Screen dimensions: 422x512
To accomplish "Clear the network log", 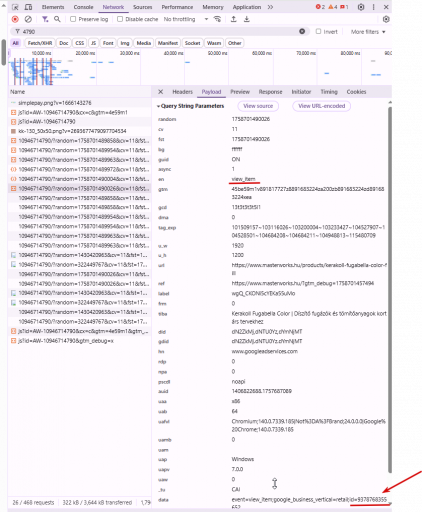I will pyautogui.click(x=28, y=19).
